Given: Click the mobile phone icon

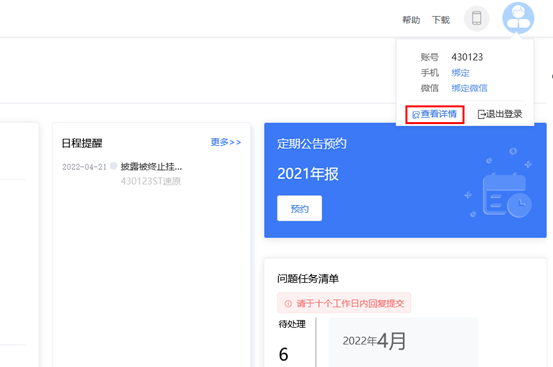Looking at the screenshot, I should click(476, 18).
